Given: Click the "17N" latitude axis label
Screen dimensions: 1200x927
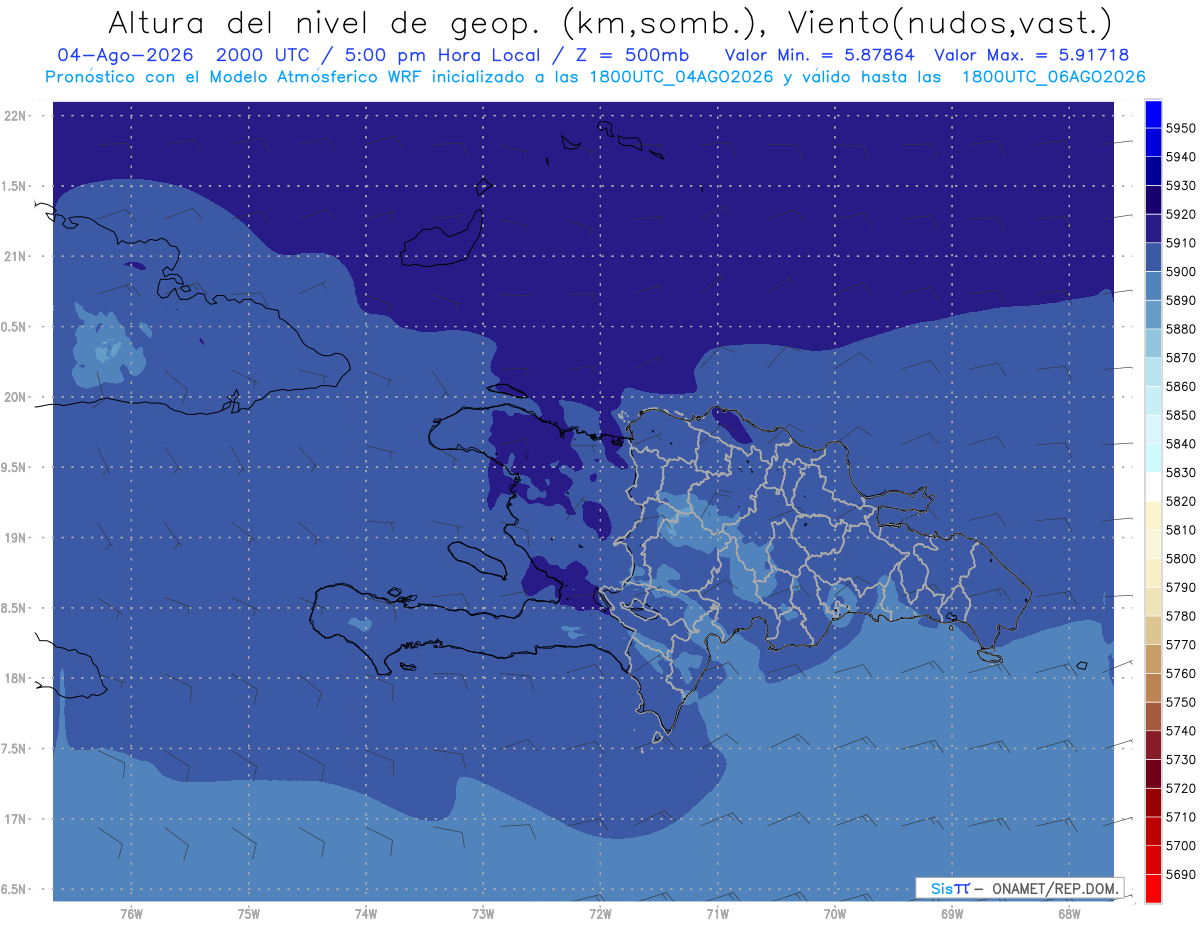Looking at the screenshot, I should (x=15, y=819).
